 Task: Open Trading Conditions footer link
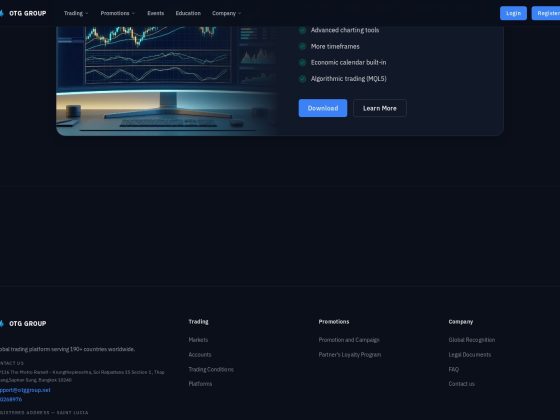pyautogui.click(x=211, y=369)
